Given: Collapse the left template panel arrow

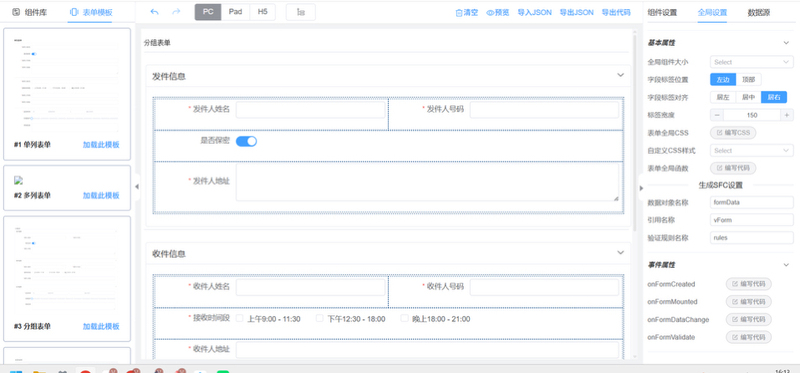Looking at the screenshot, I should click(136, 187).
